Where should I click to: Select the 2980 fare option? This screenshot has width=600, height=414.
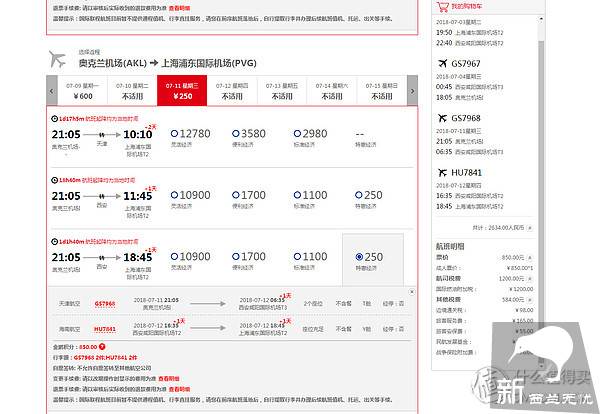[x=297, y=134]
